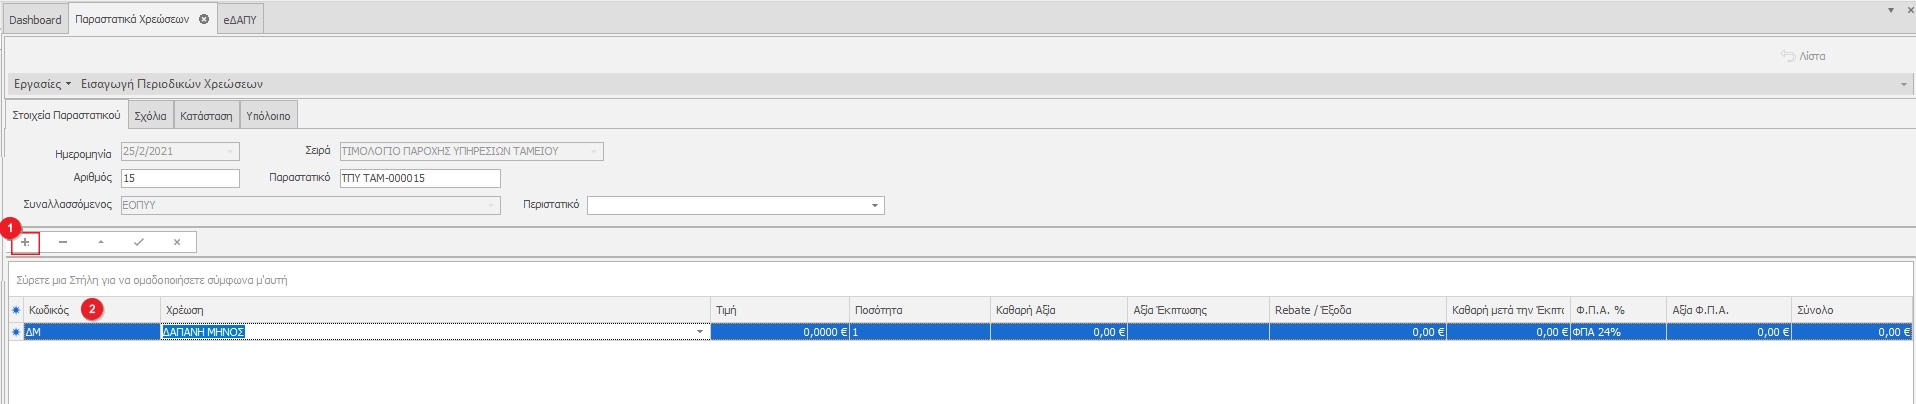
Task: Click into the Αριθμός input field
Action: click(x=180, y=178)
